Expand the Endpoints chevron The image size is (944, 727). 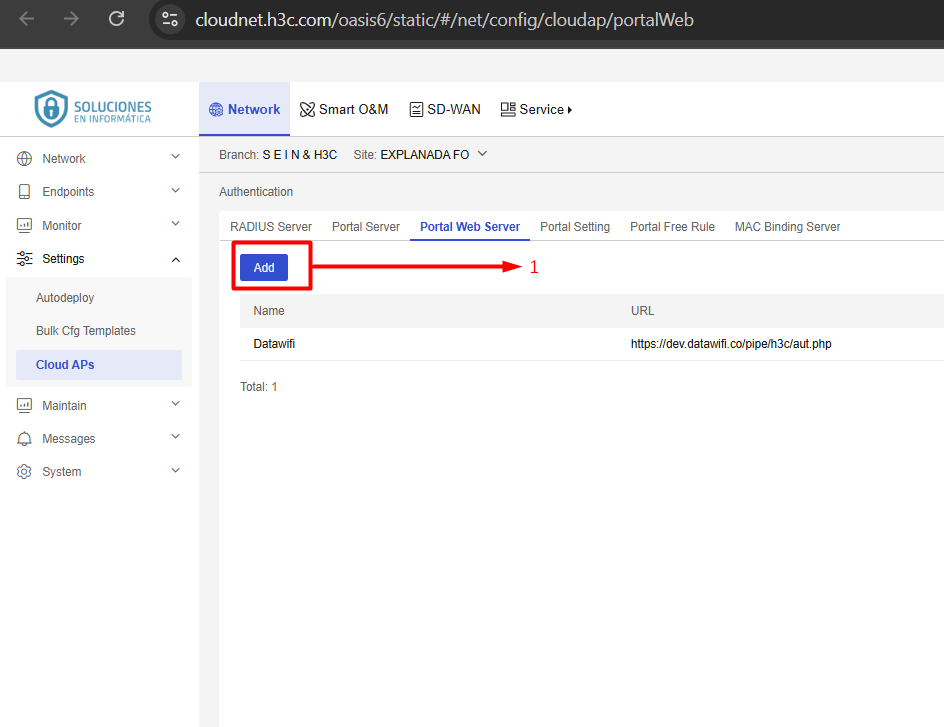(x=176, y=191)
